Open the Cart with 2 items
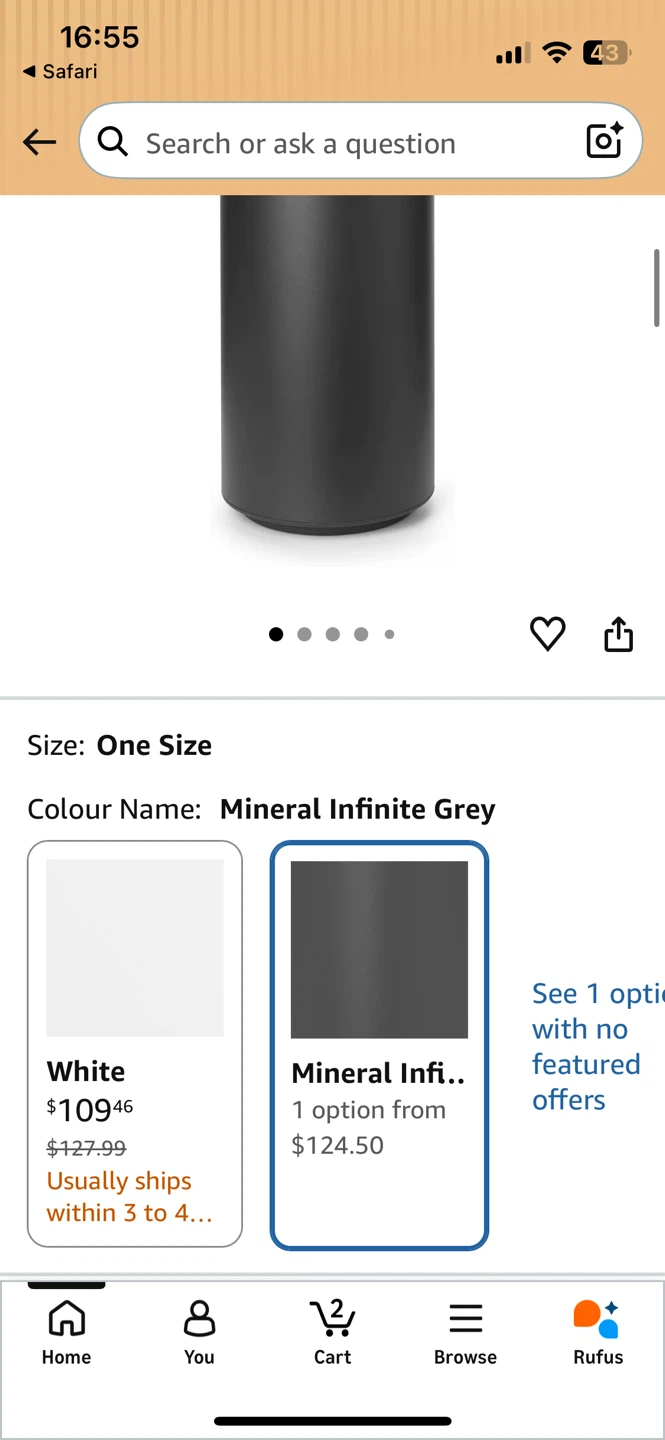 [333, 1331]
